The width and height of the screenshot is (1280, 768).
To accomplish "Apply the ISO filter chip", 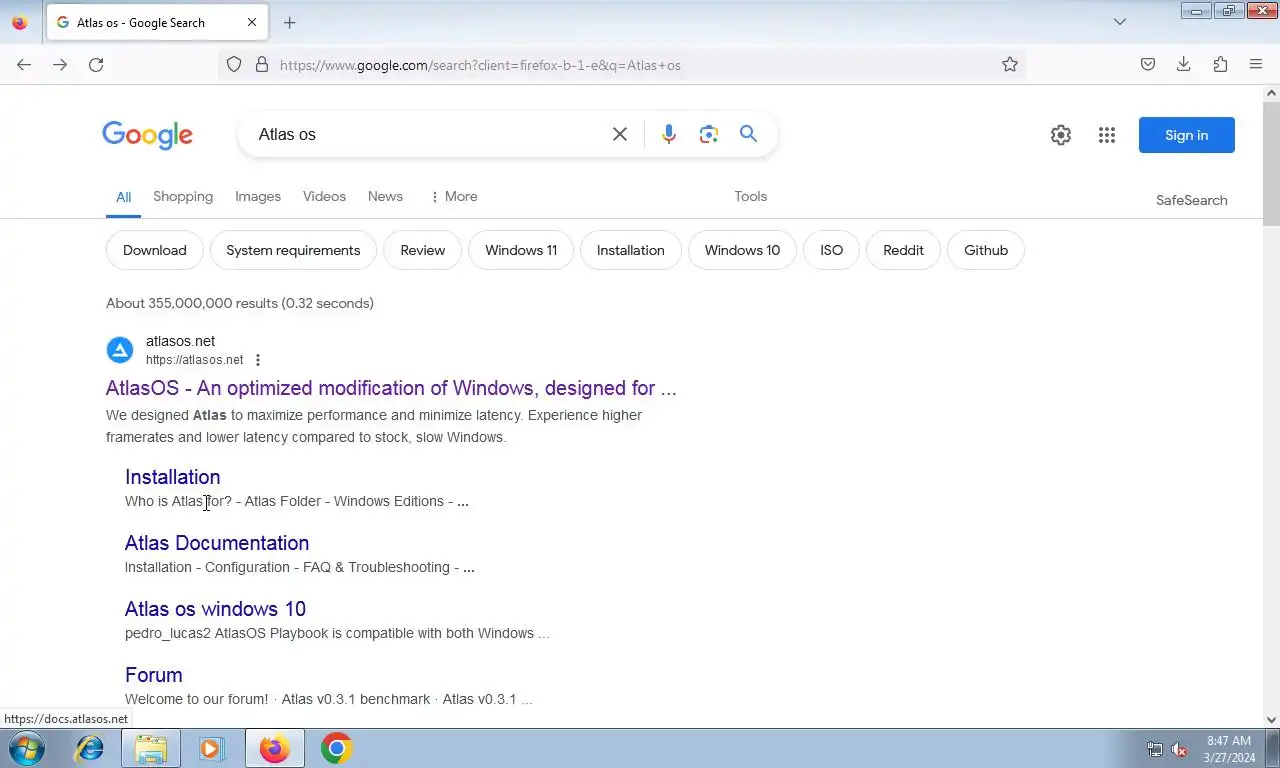I will point(831,250).
